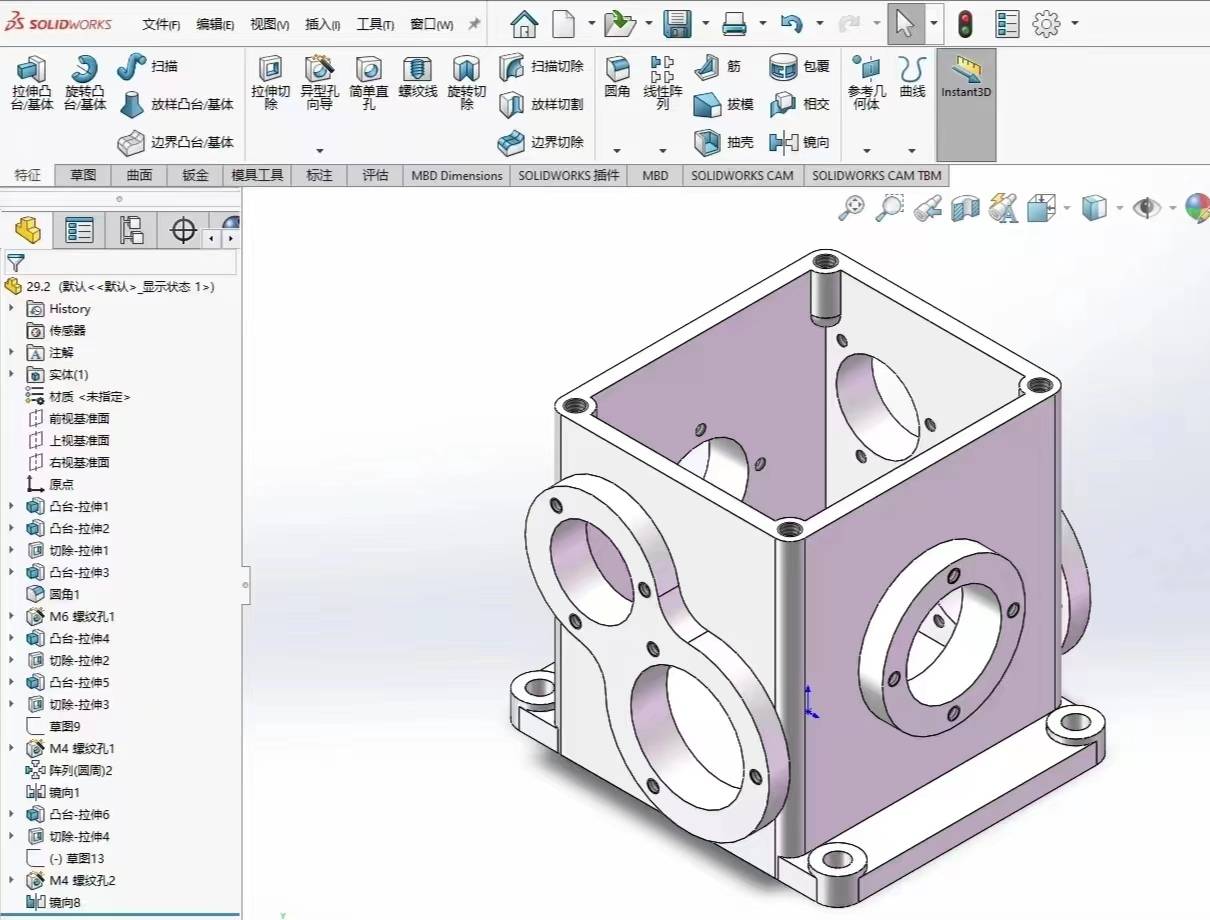Switch to the 草图 tab
1210x920 pixels.
click(82, 175)
